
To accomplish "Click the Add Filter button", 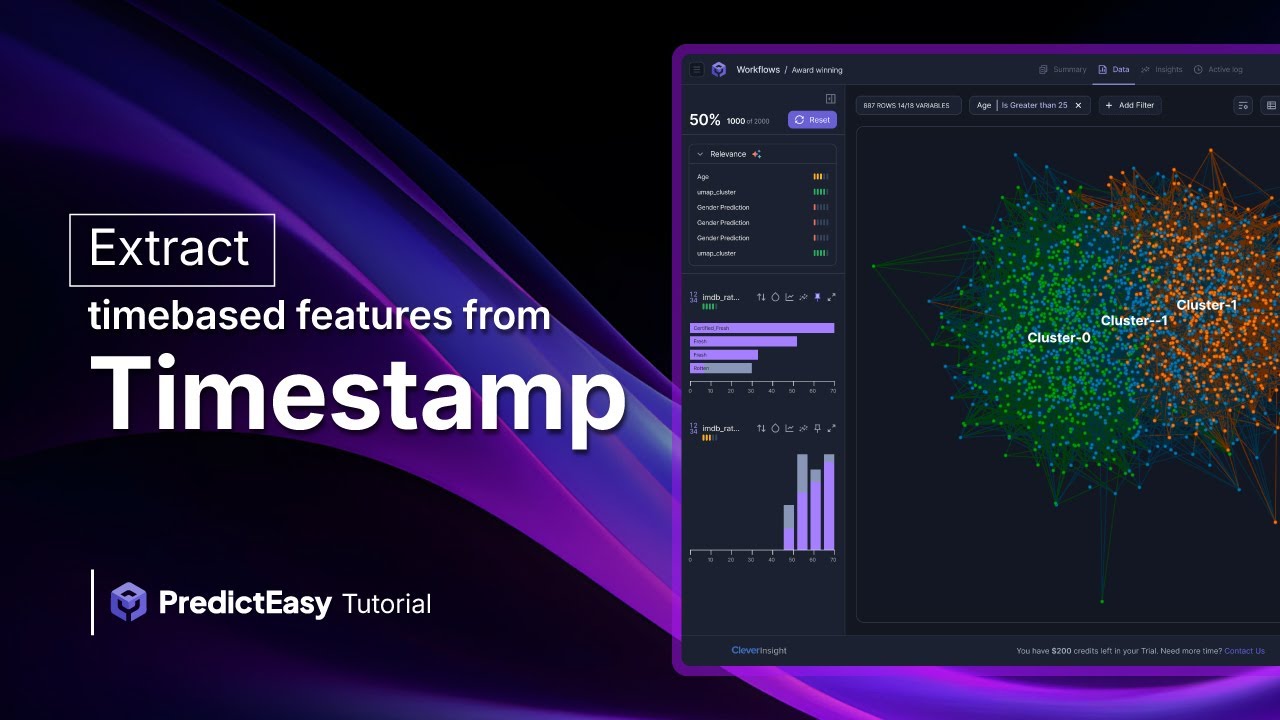I will click(x=1130, y=105).
